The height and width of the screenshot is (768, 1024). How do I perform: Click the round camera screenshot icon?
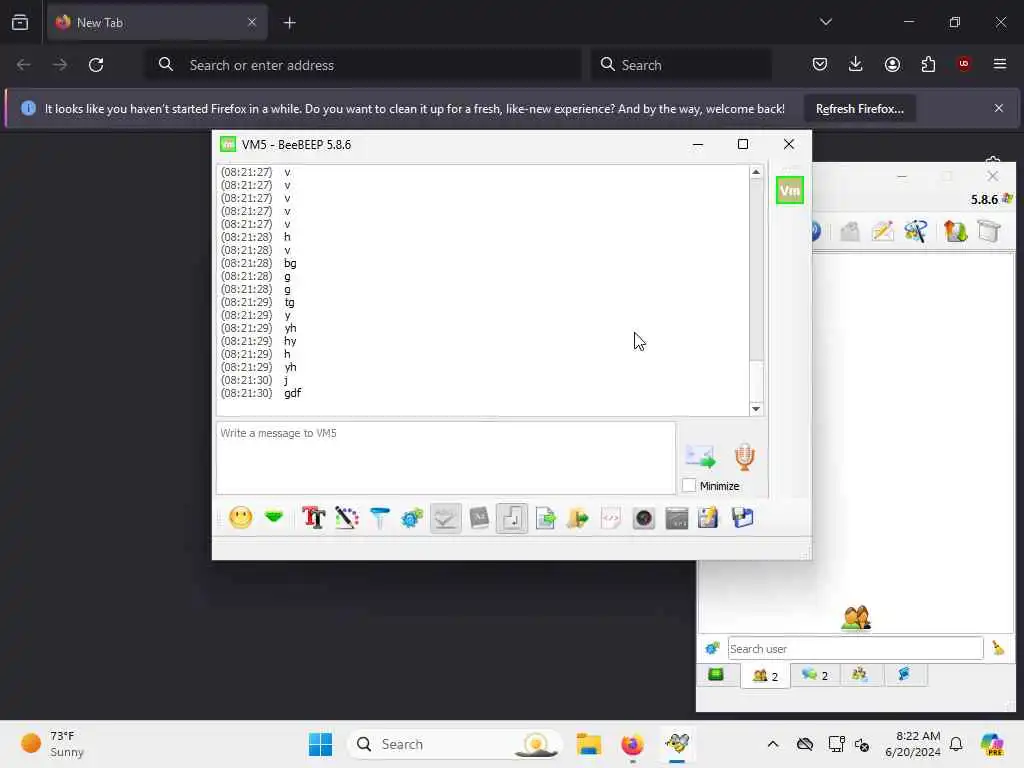point(644,519)
